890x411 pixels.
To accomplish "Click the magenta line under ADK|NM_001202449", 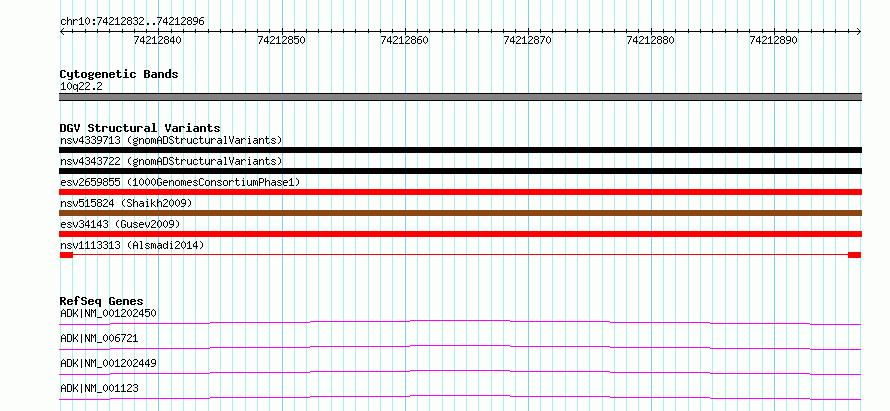I will [460, 372].
